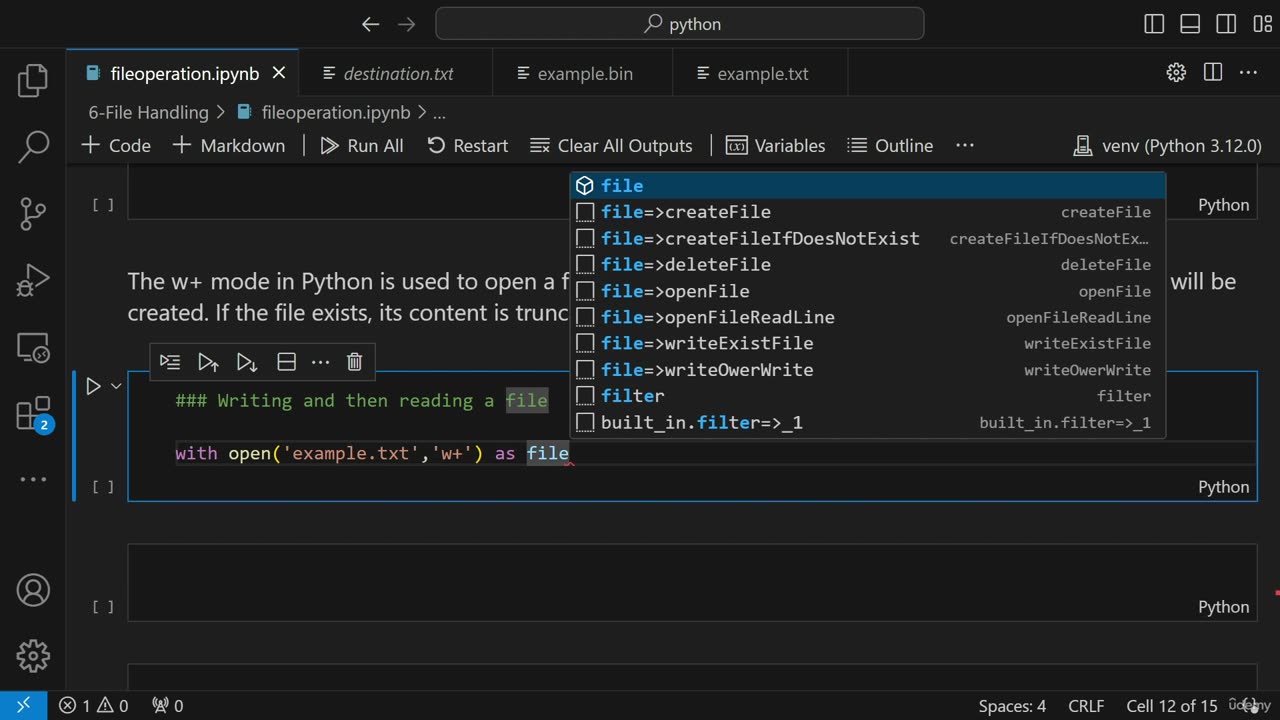Close the fileoperation.ipynb tab
Viewport: 1280px width, 720px height.
pos(279,73)
